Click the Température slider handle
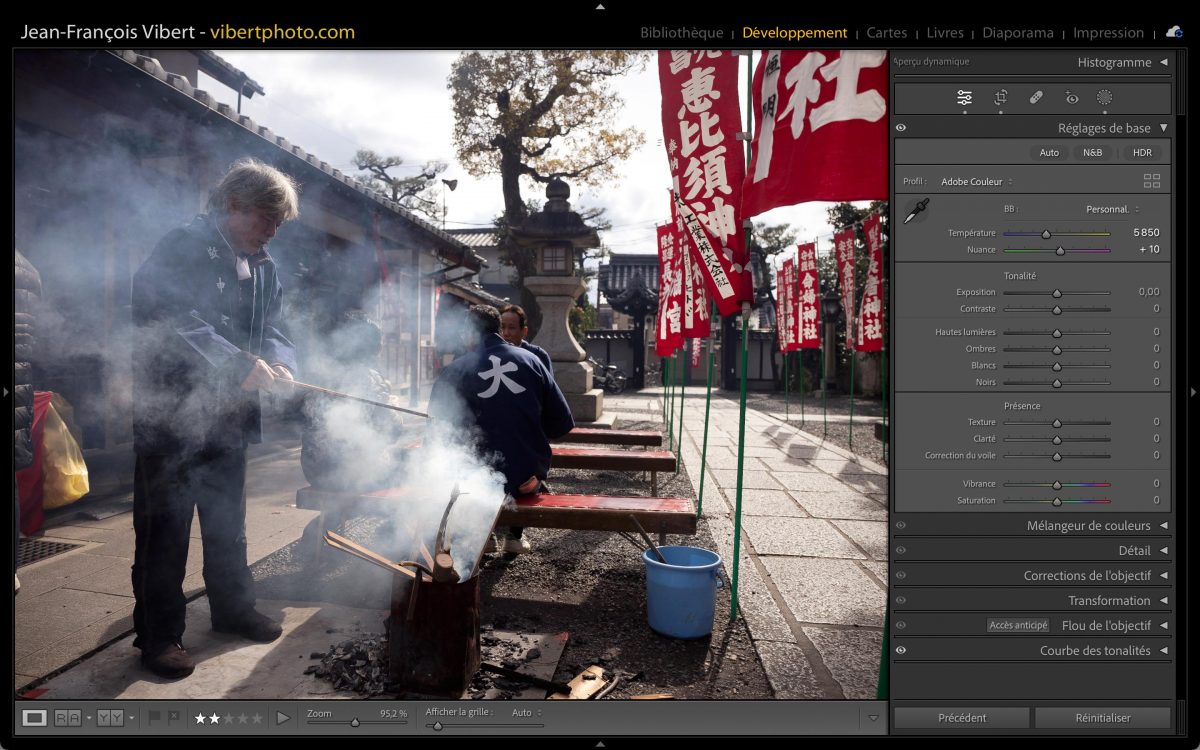 (x=1046, y=234)
